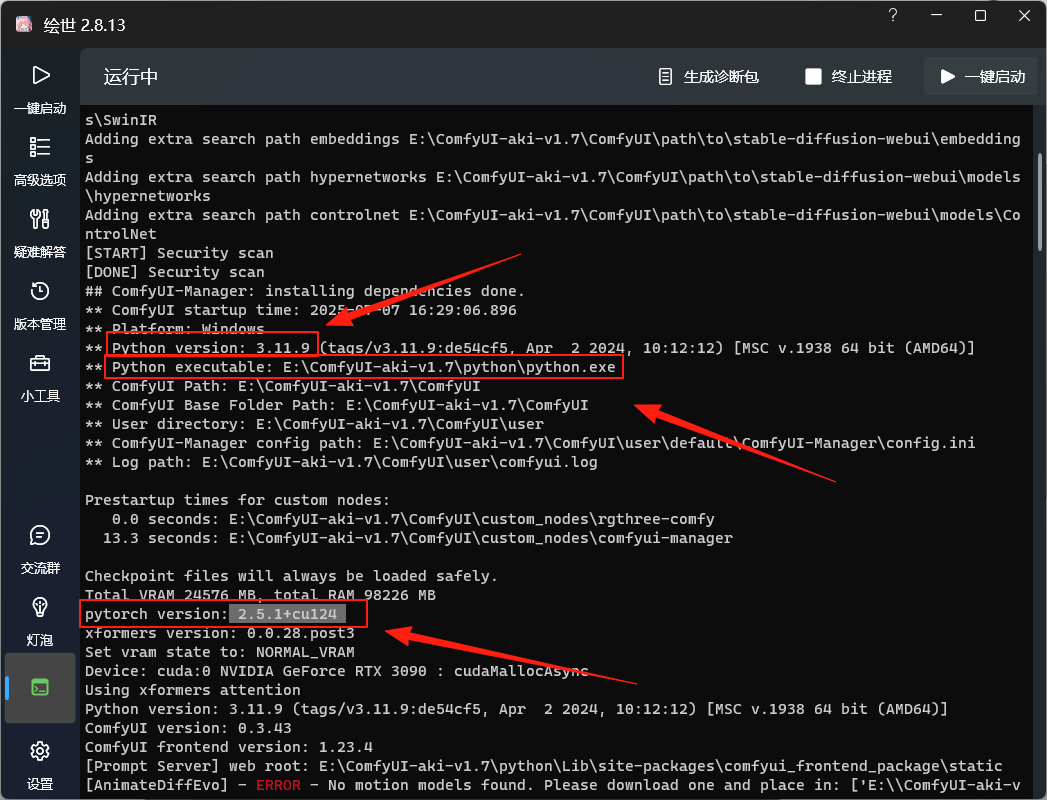Viewport: 1047px width, 800px height.
Task: Close the 绘世 window
Action: coord(1024,15)
